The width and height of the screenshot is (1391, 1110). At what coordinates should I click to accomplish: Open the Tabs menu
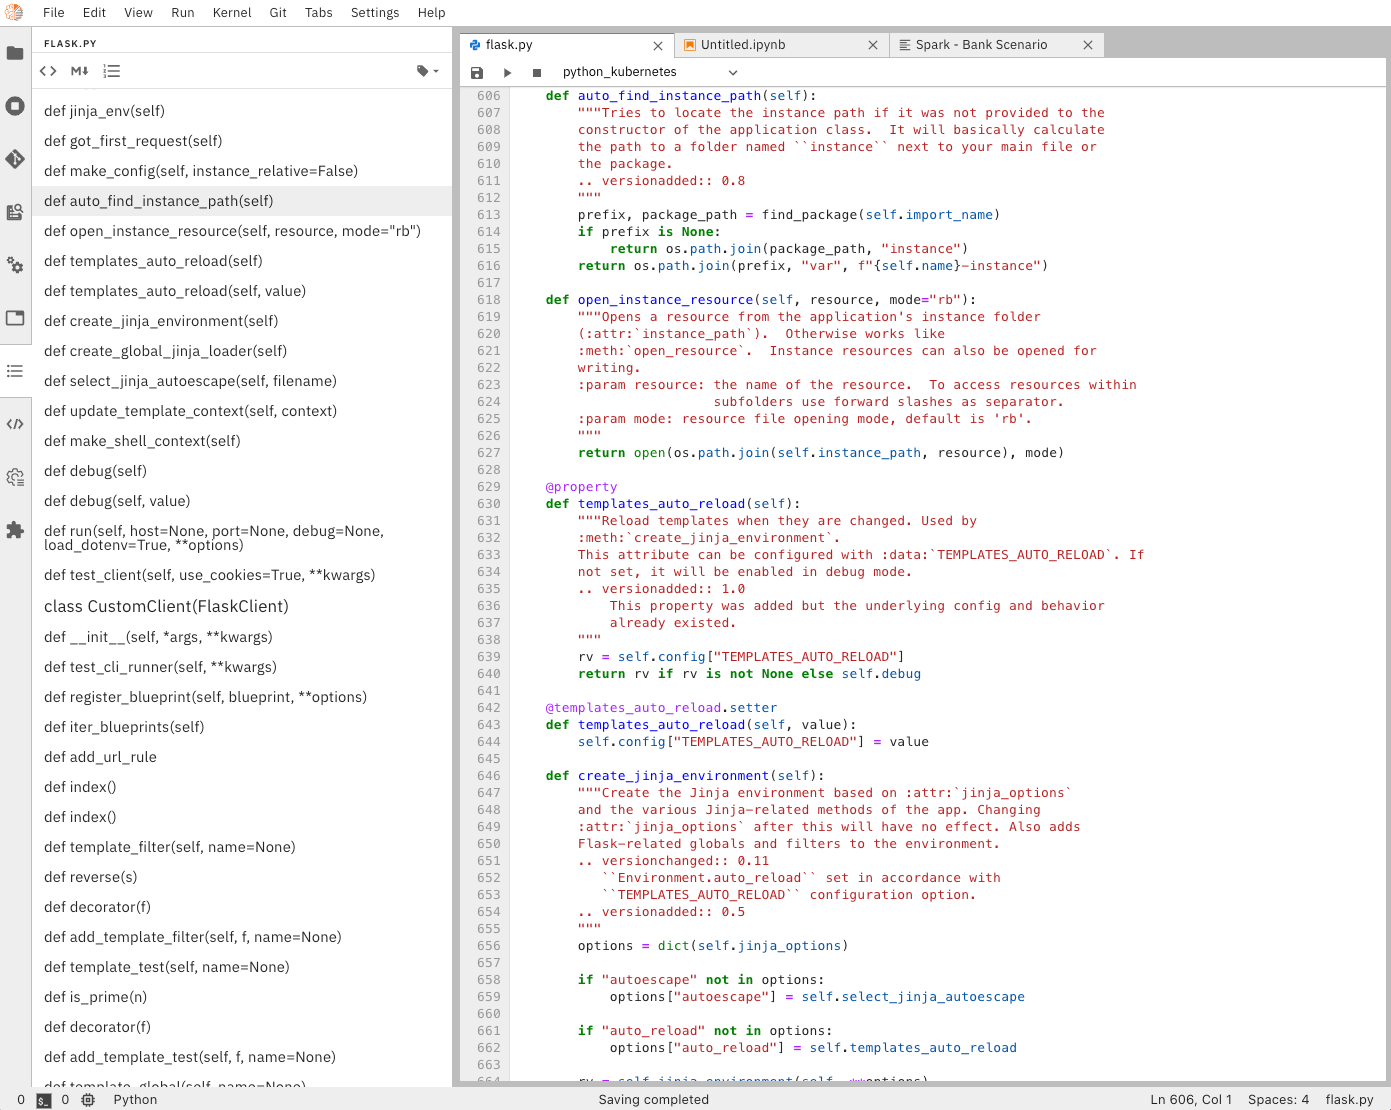click(x=319, y=12)
